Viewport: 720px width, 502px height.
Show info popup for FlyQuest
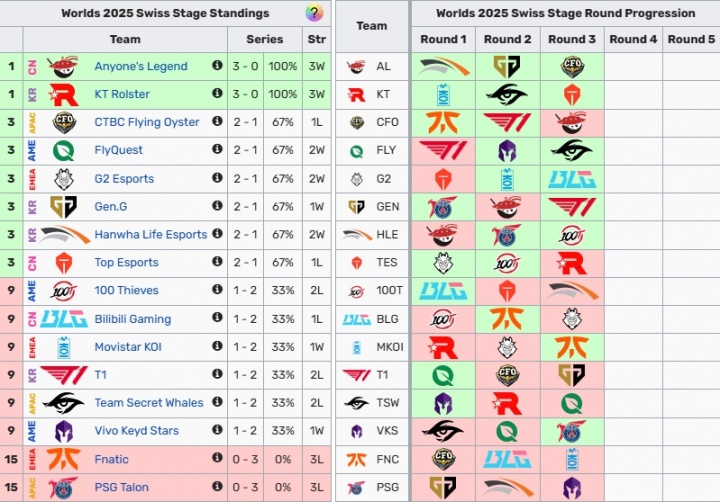point(217,150)
